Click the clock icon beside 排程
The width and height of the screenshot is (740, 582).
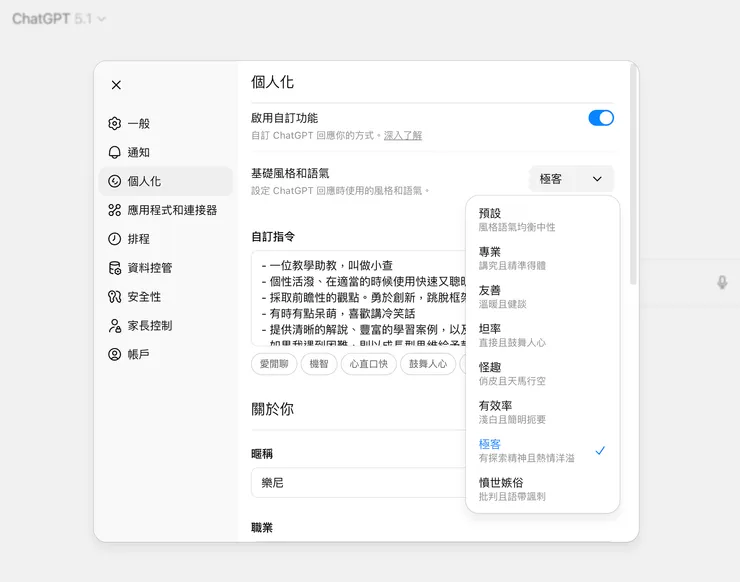pos(115,239)
